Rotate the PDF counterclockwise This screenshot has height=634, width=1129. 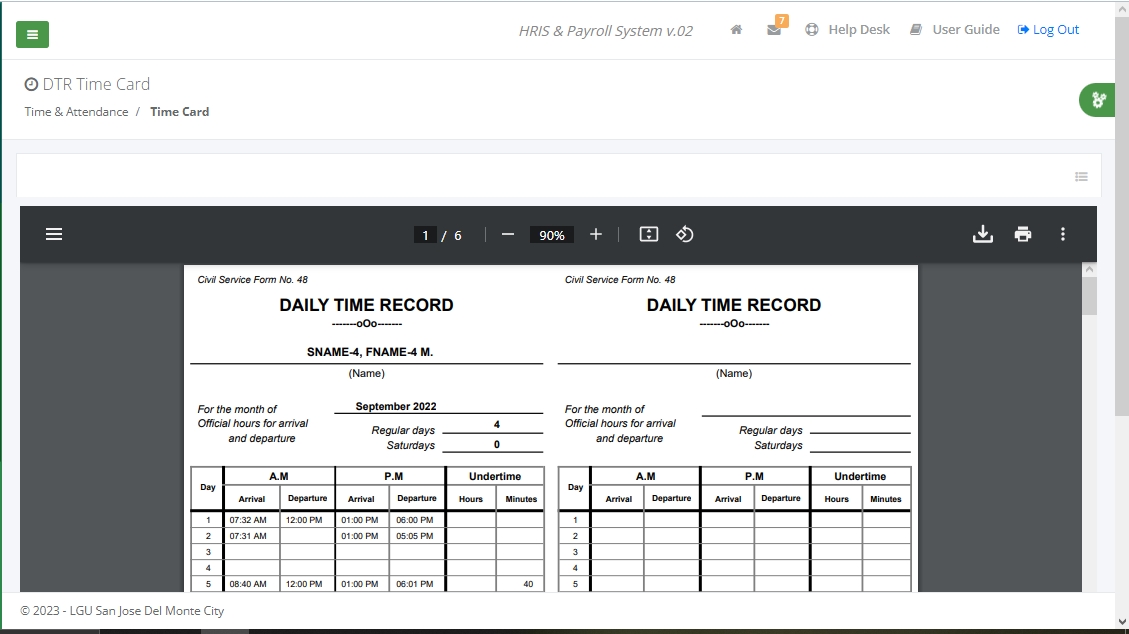(684, 235)
